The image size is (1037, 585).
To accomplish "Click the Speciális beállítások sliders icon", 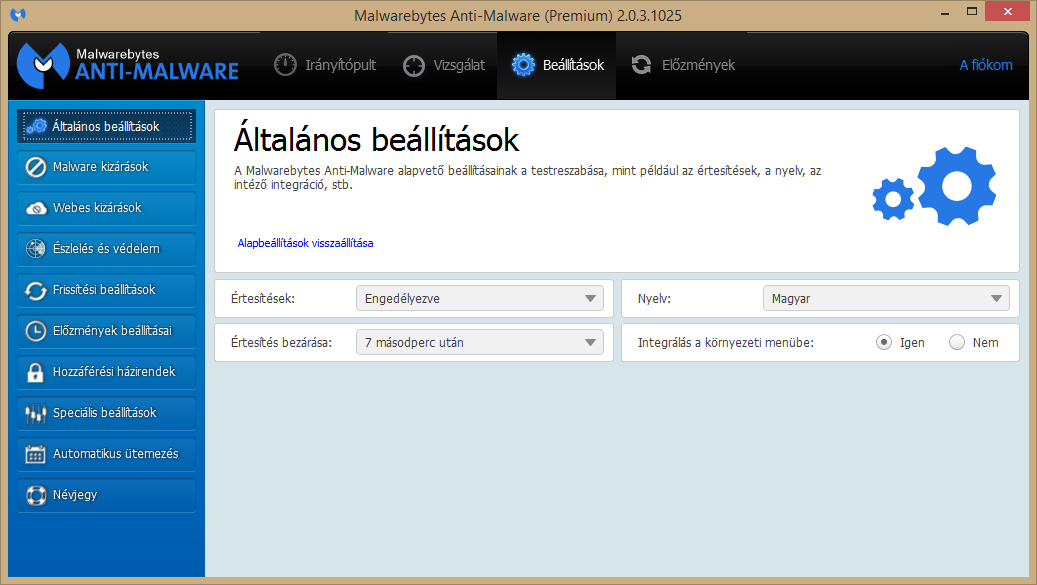I will [x=36, y=413].
